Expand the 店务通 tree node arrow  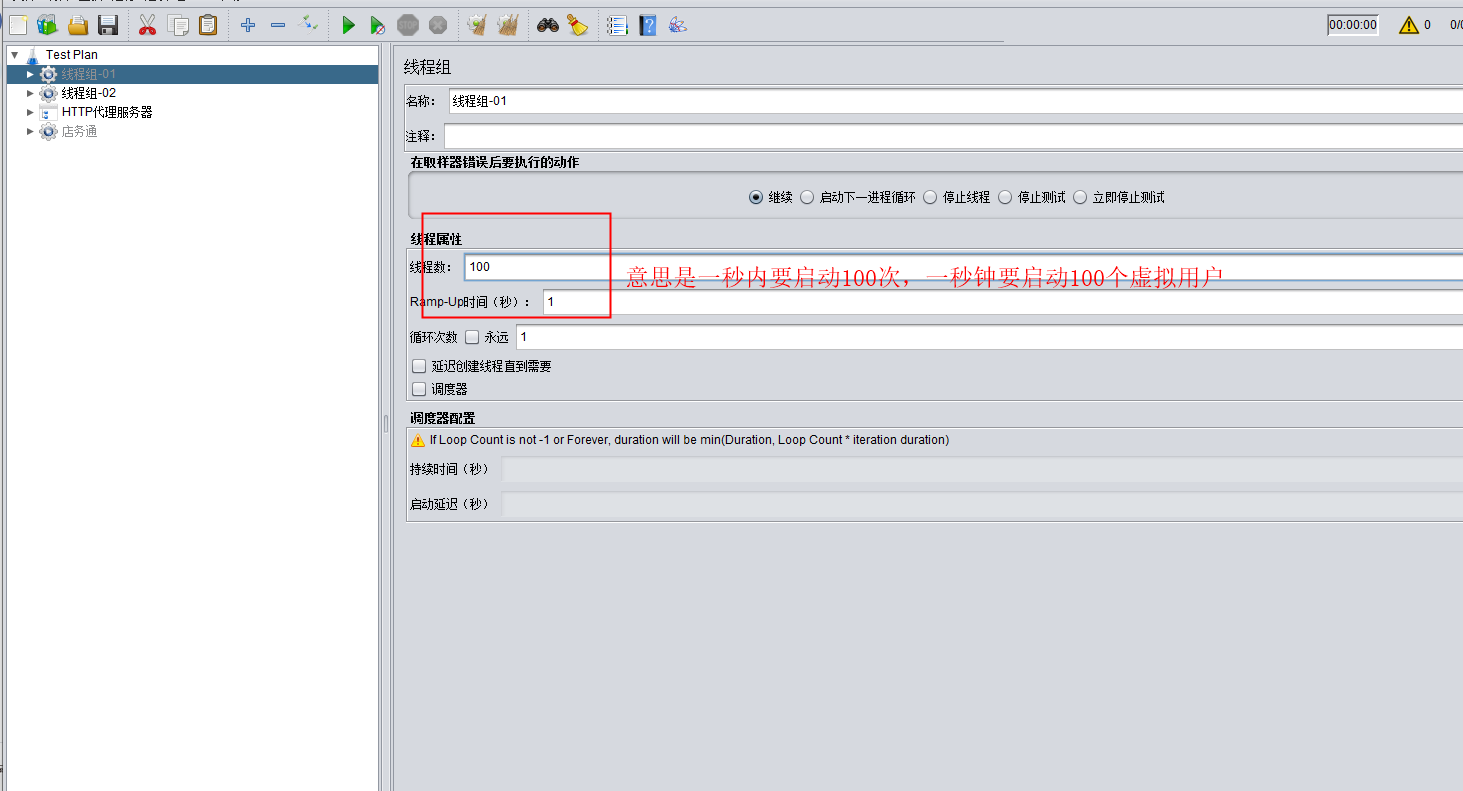pyautogui.click(x=30, y=131)
